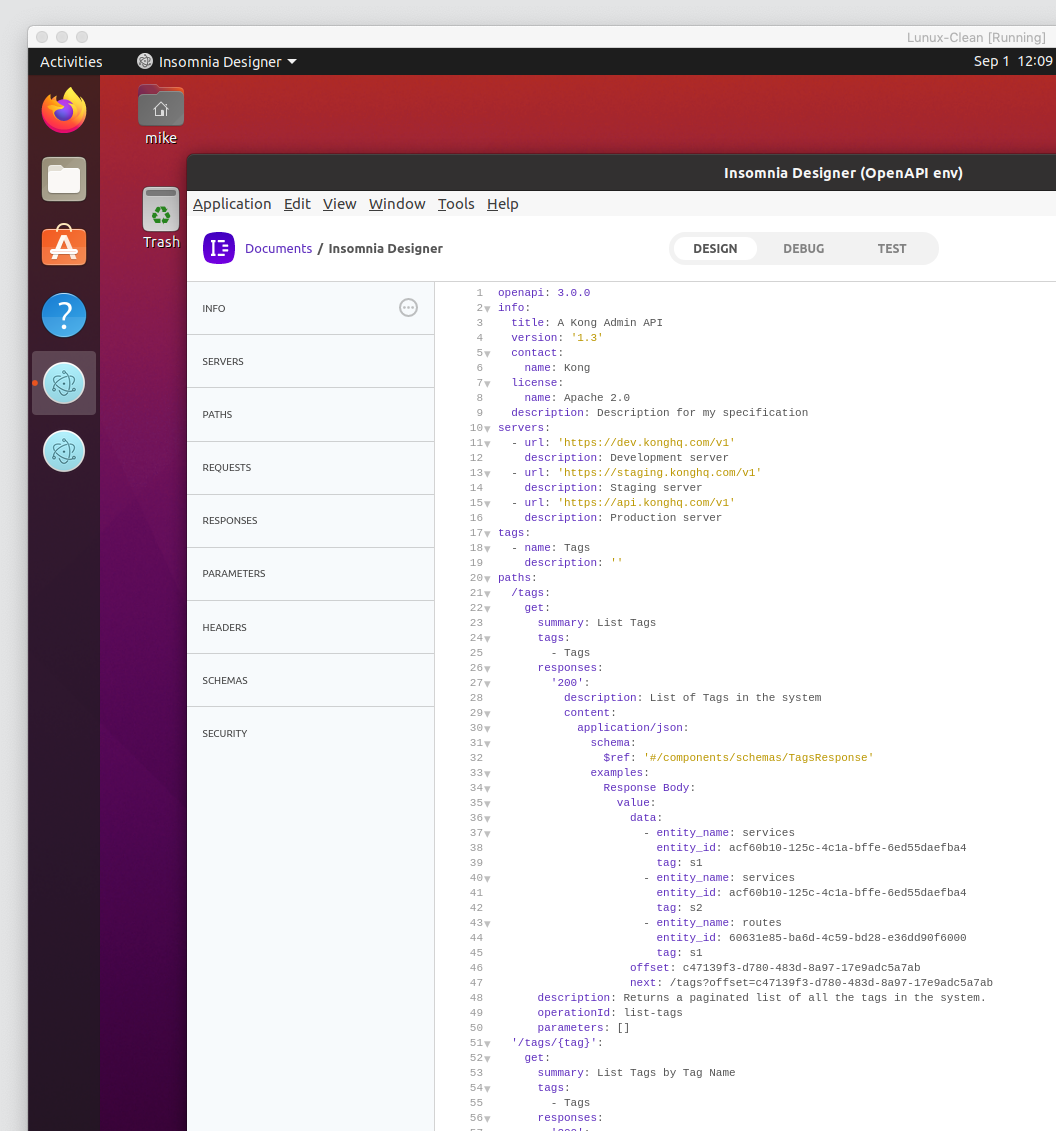Collapse the responses fold arrow at line 26
Image resolution: width=1056 pixels, height=1131 pixels.
(x=488, y=669)
